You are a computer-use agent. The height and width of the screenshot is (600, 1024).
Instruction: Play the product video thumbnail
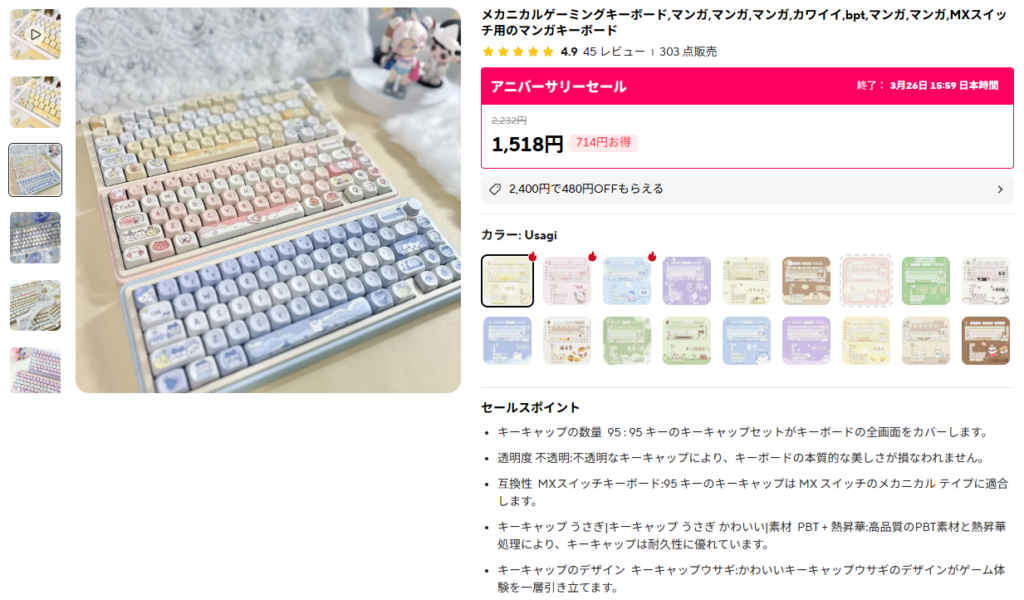(x=35, y=35)
